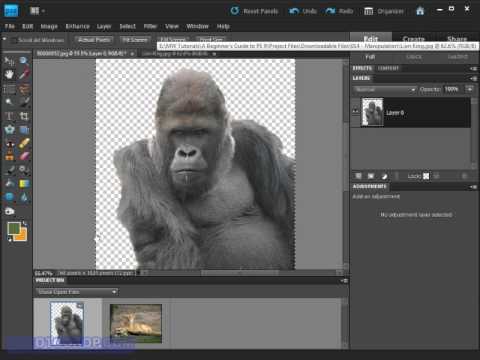Open the blend mode Normal dropdown
The image size is (480, 360).
point(385,90)
